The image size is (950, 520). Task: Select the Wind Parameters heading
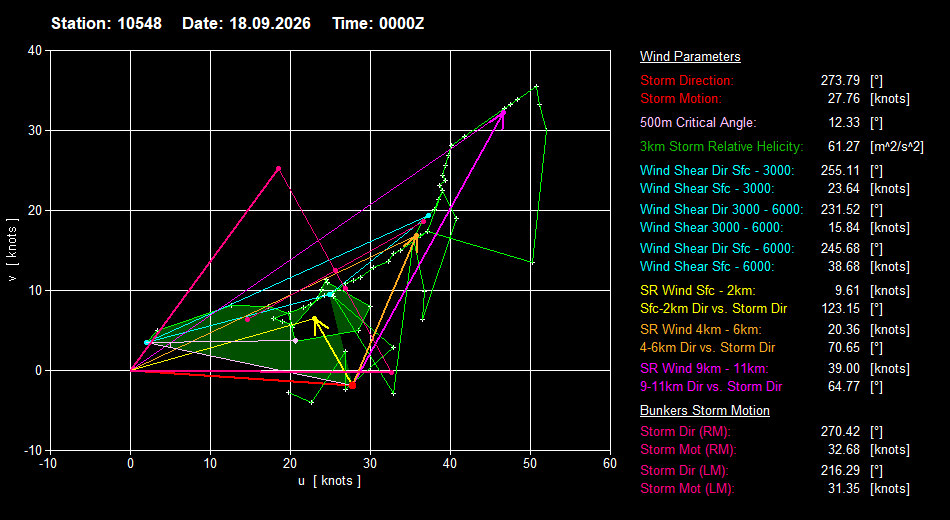(x=690, y=56)
